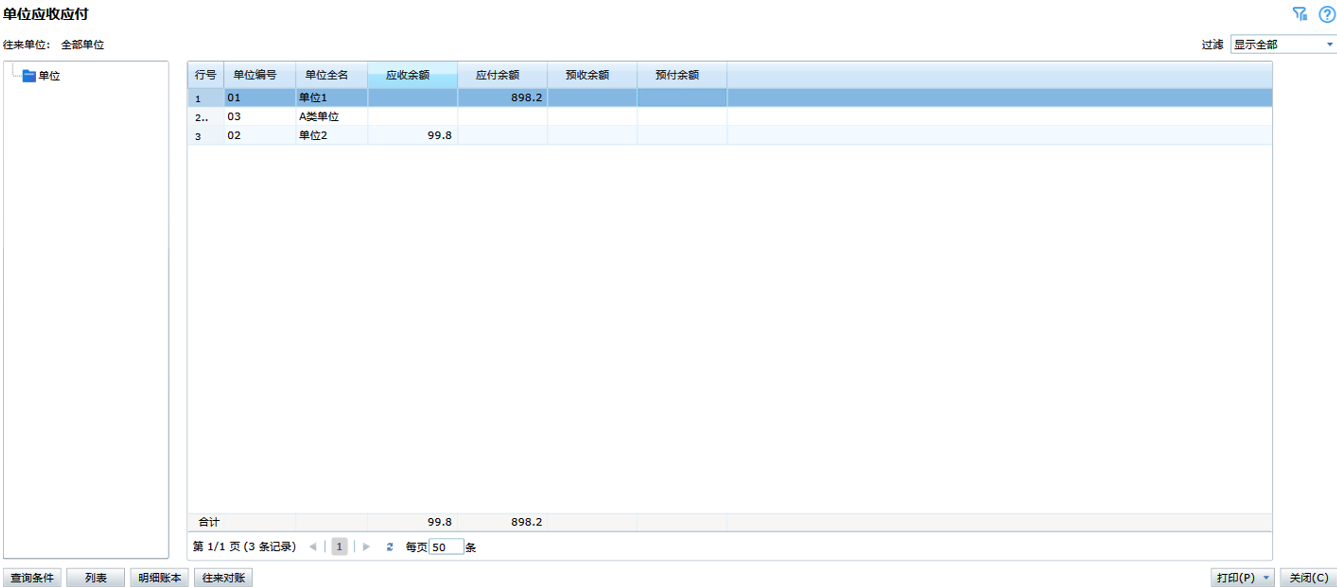Click the 应收余额 column header
1337x587 pixels.
[x=412, y=75]
